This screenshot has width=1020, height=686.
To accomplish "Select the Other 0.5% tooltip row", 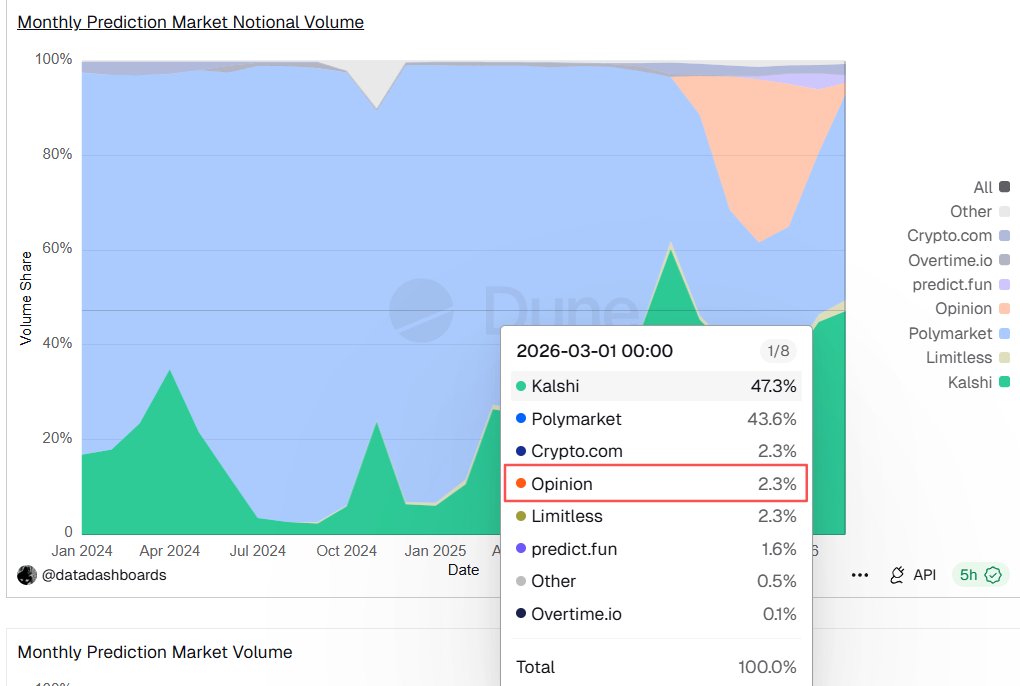I will point(656,581).
